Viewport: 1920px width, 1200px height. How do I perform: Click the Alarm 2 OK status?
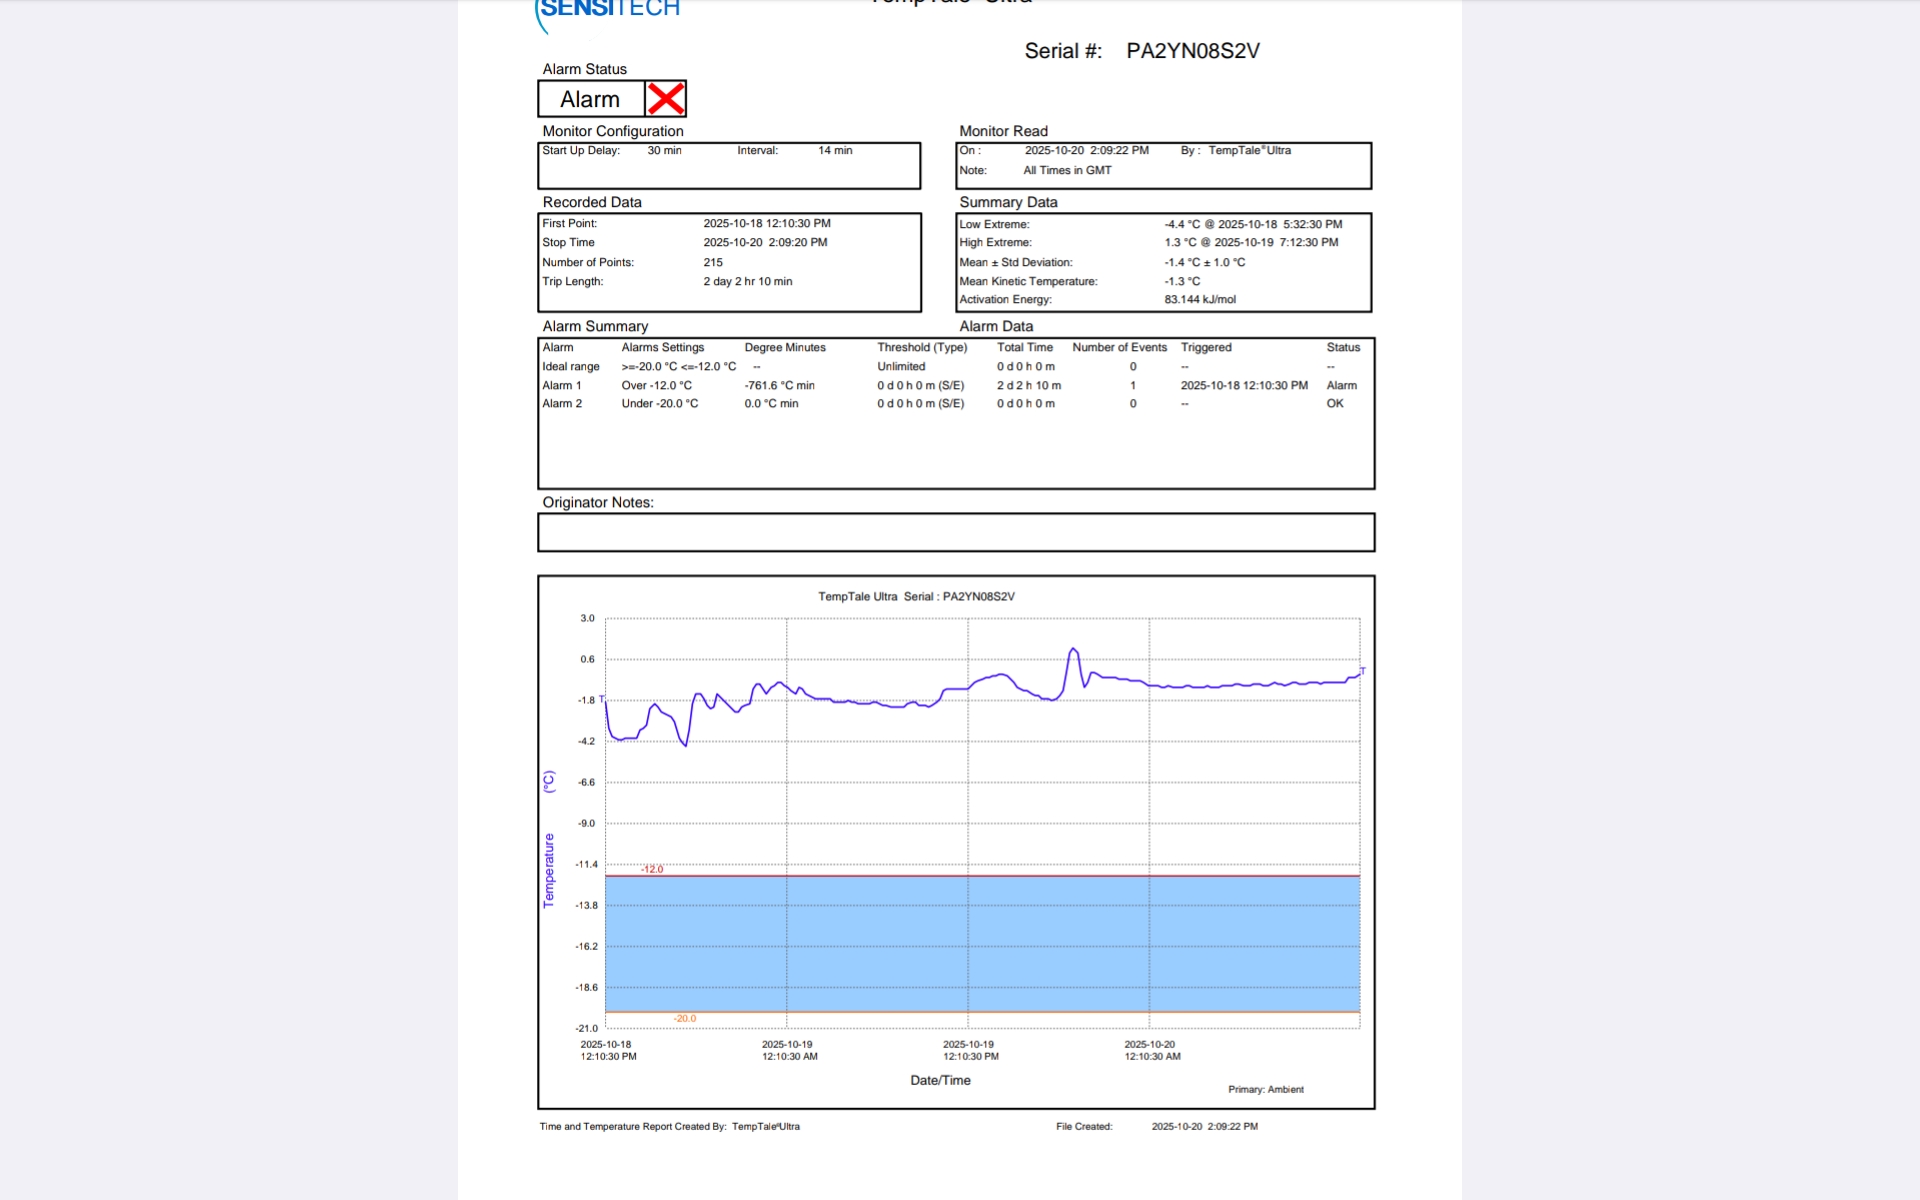1335,403
